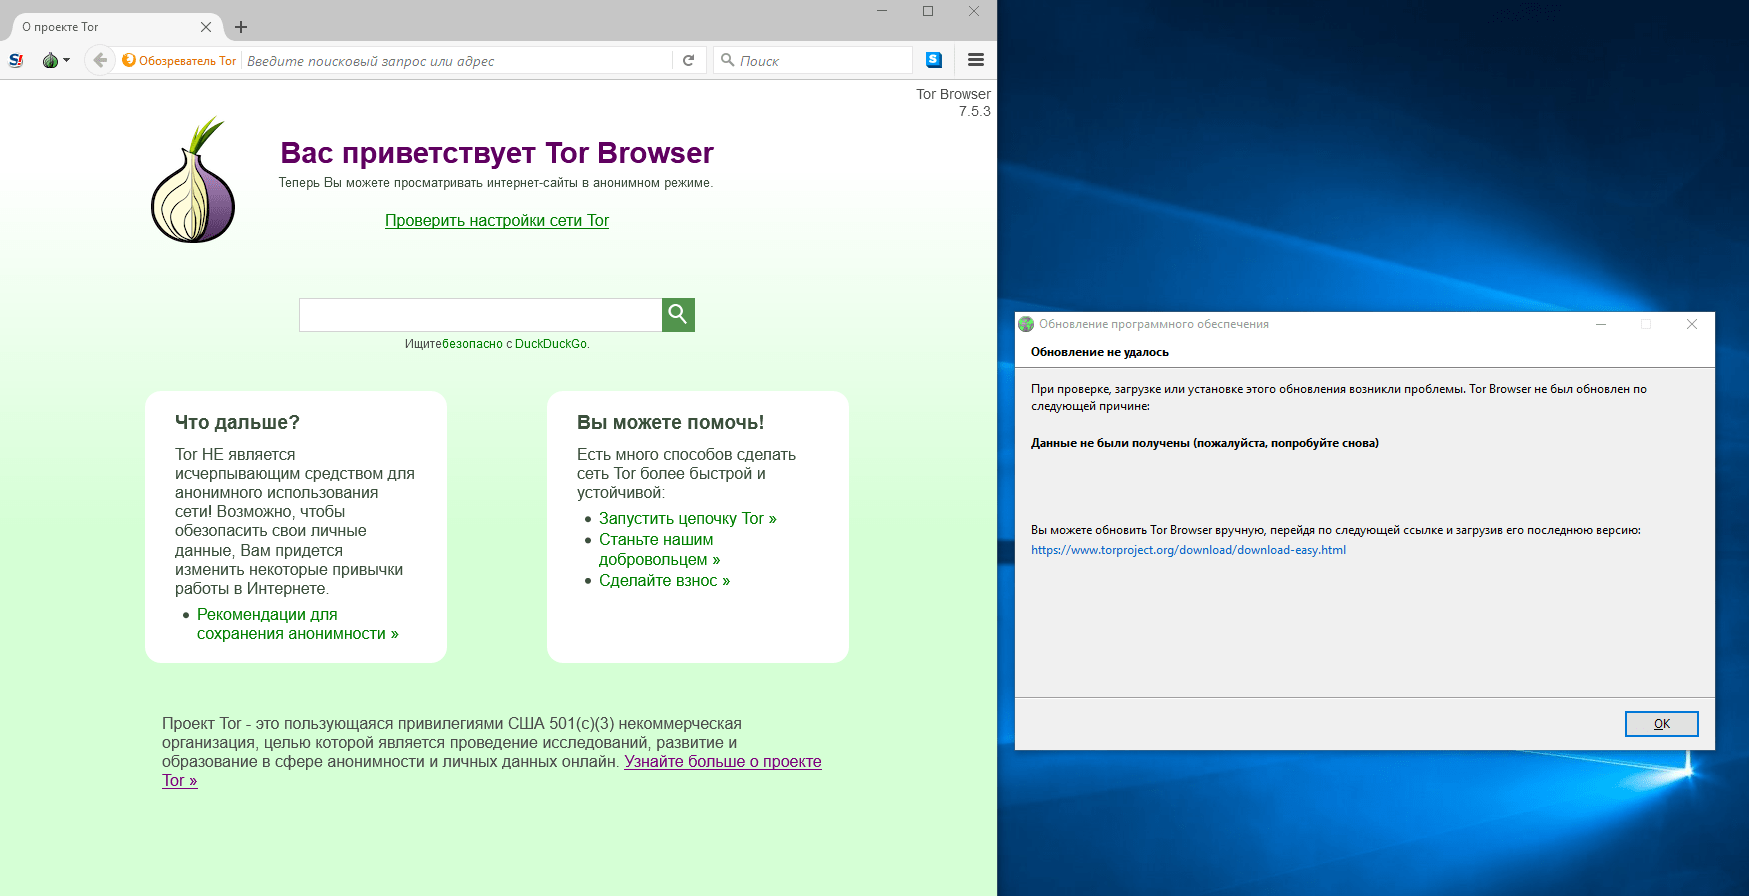This screenshot has width=1749, height=896.
Task: Click the Tor onion logo image
Action: click(x=193, y=180)
